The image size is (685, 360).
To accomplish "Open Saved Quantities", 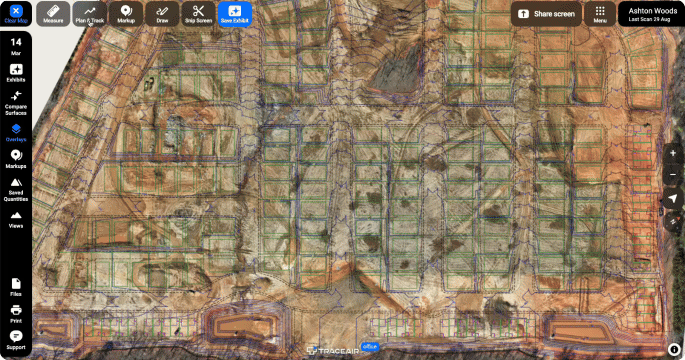I will (16, 190).
